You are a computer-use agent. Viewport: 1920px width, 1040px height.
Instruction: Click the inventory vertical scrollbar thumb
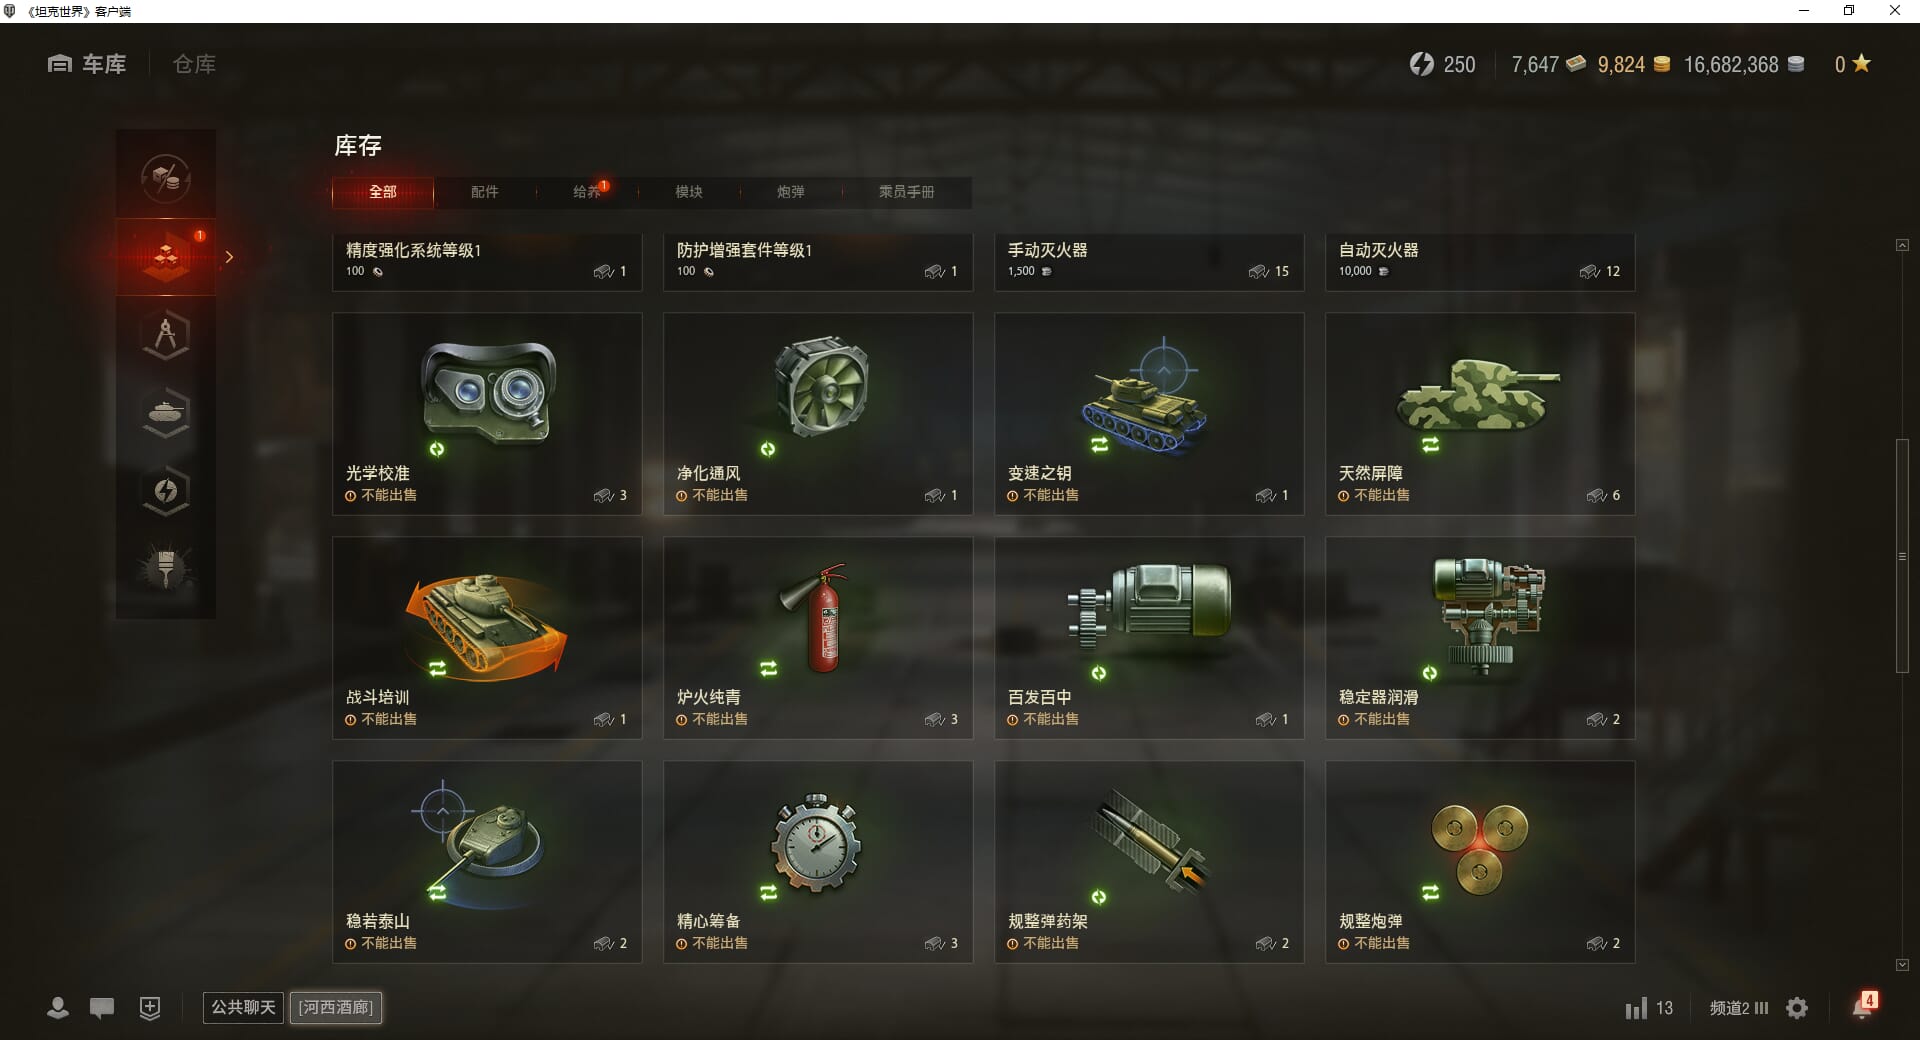click(1902, 556)
